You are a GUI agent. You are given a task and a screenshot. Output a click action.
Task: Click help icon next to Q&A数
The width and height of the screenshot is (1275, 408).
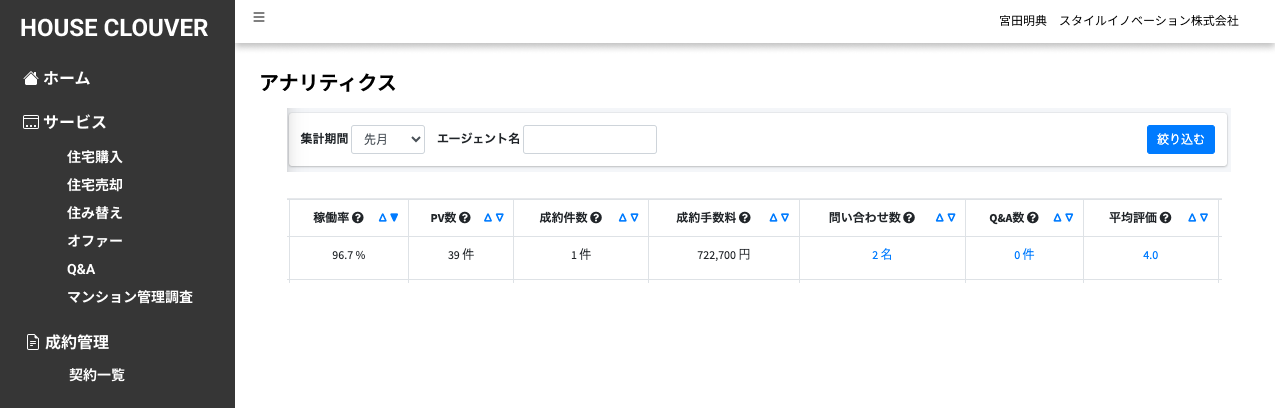click(x=1032, y=218)
